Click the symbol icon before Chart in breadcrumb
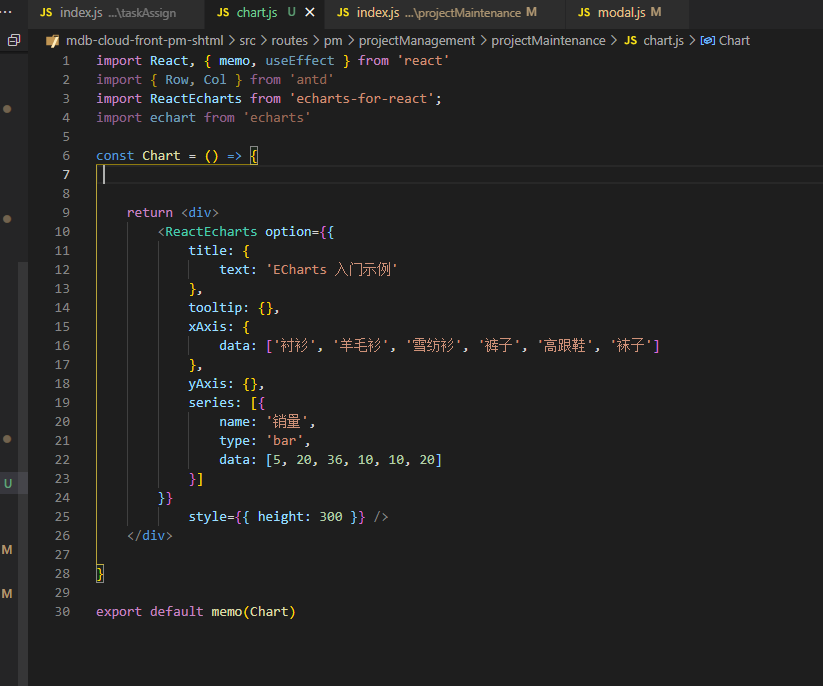823x686 pixels. pyautogui.click(x=708, y=40)
